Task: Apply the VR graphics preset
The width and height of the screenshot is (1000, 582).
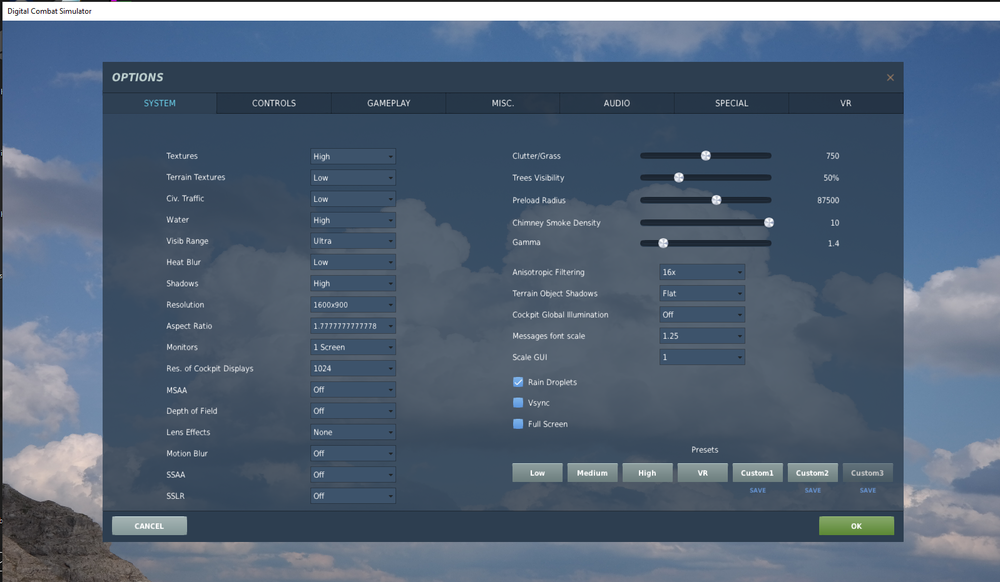Action: pyautogui.click(x=702, y=472)
